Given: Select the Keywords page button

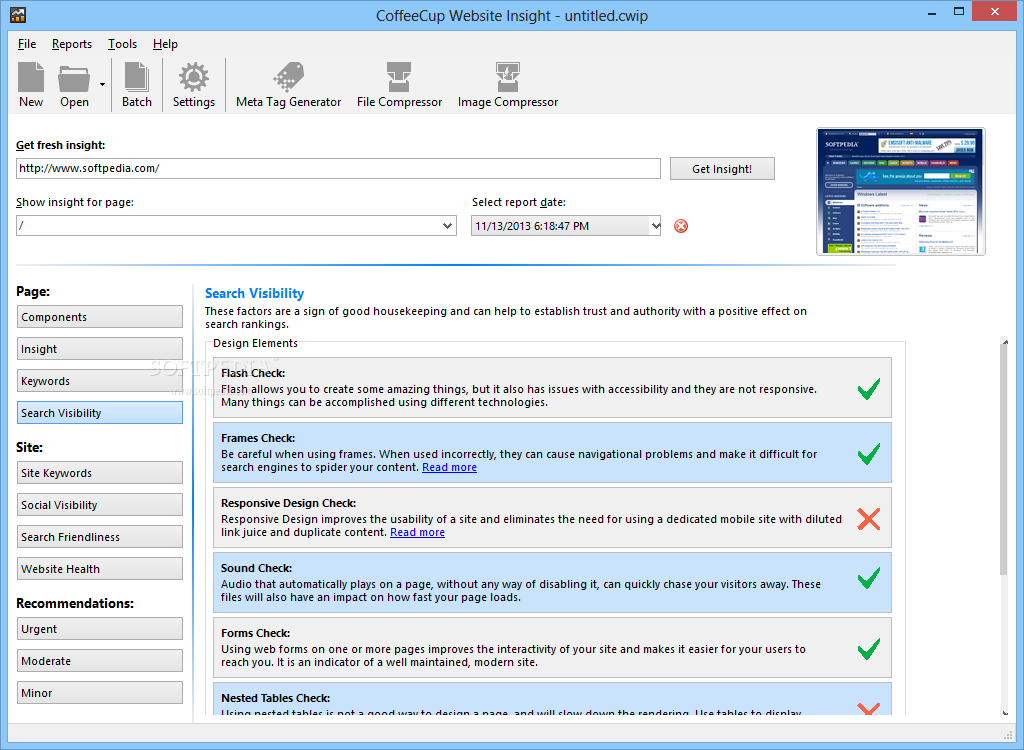Looking at the screenshot, I should [100, 381].
